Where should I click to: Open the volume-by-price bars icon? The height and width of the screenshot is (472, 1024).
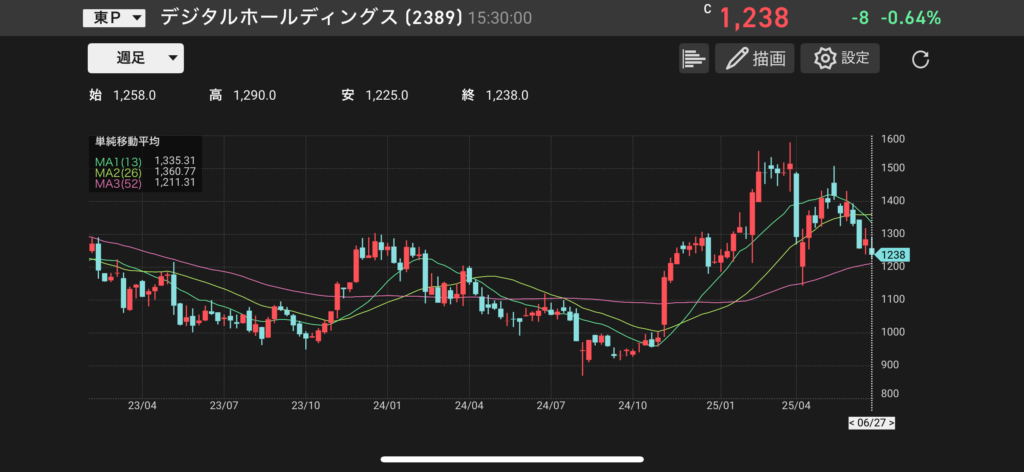[x=694, y=59]
